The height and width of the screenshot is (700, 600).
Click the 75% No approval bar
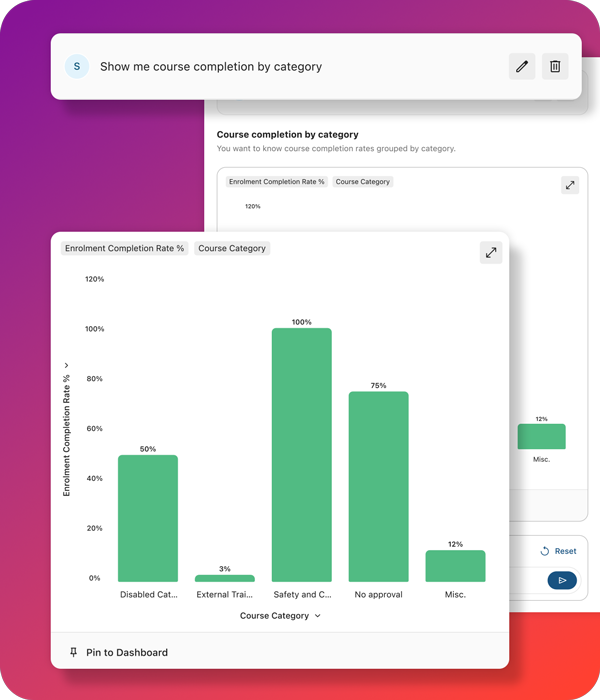(378, 486)
